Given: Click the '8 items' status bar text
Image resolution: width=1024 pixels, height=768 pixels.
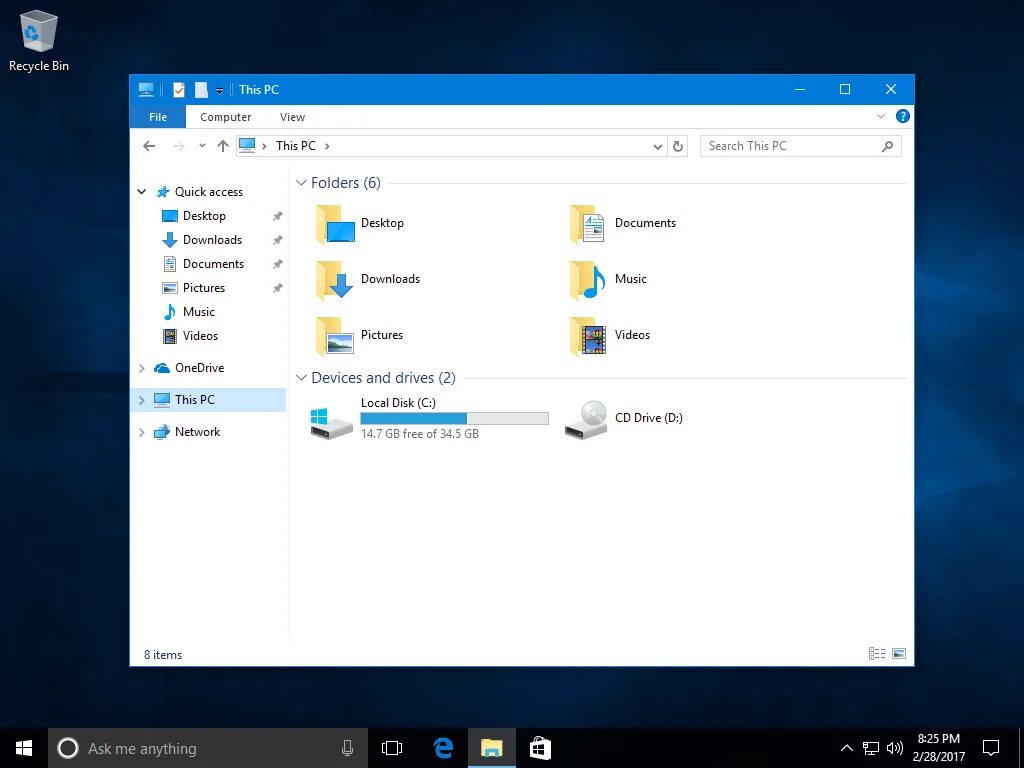Looking at the screenshot, I should coord(163,655).
